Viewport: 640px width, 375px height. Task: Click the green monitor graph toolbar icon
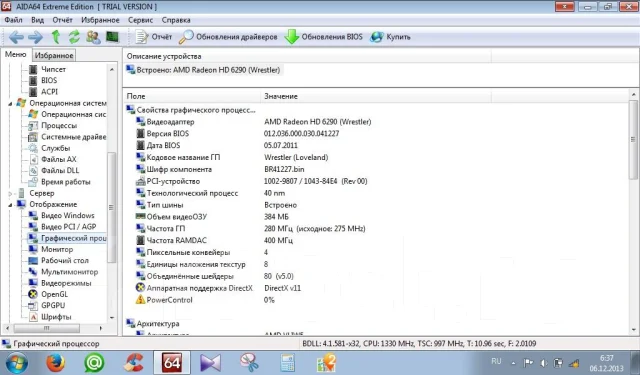112,37
